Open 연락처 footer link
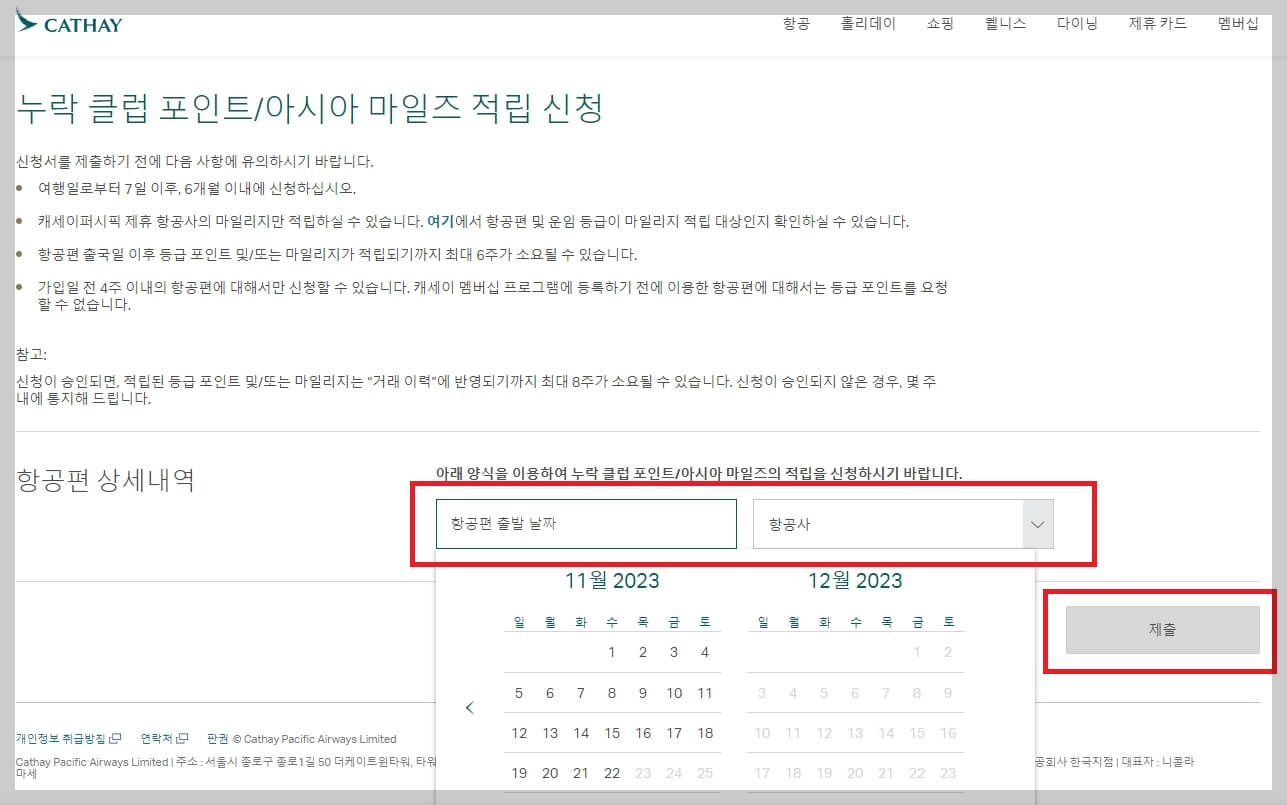 click(x=156, y=739)
